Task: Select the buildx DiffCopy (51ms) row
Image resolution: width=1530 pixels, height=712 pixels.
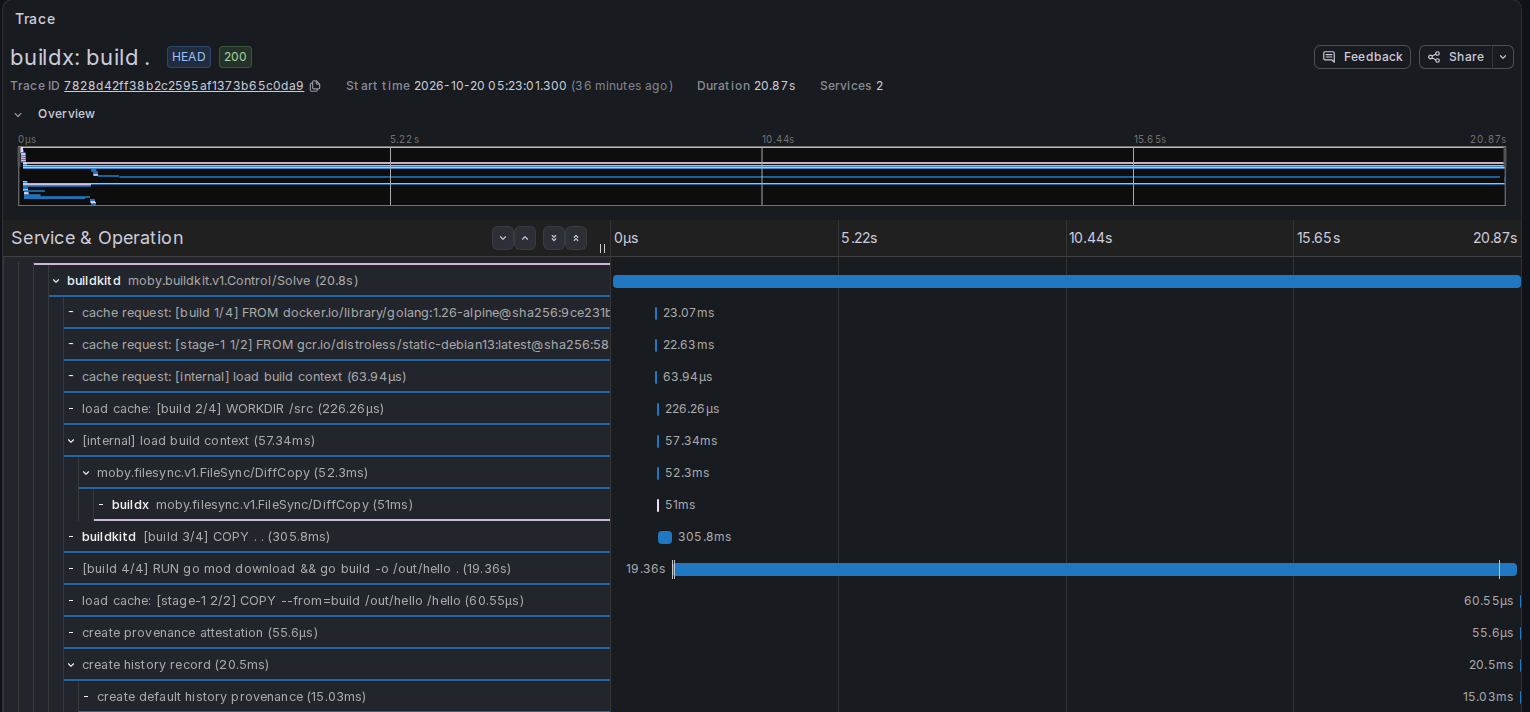Action: pos(353,505)
